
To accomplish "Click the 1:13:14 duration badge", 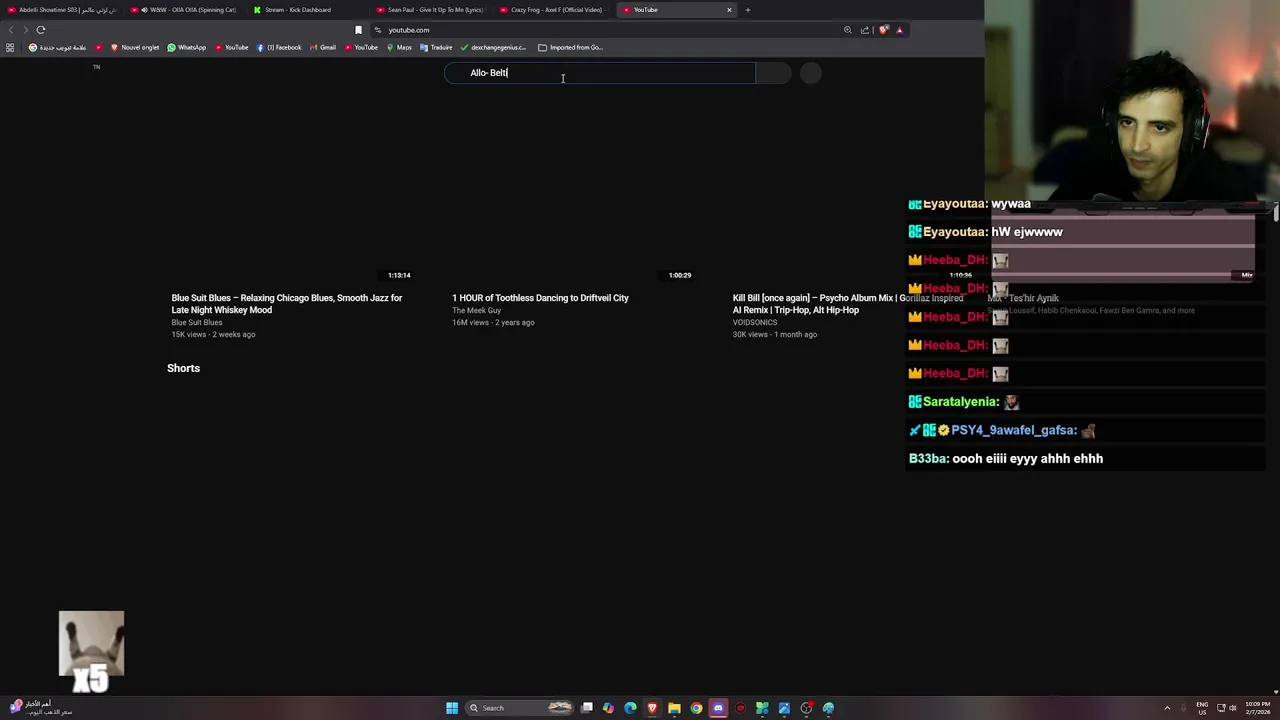I will 399,275.
